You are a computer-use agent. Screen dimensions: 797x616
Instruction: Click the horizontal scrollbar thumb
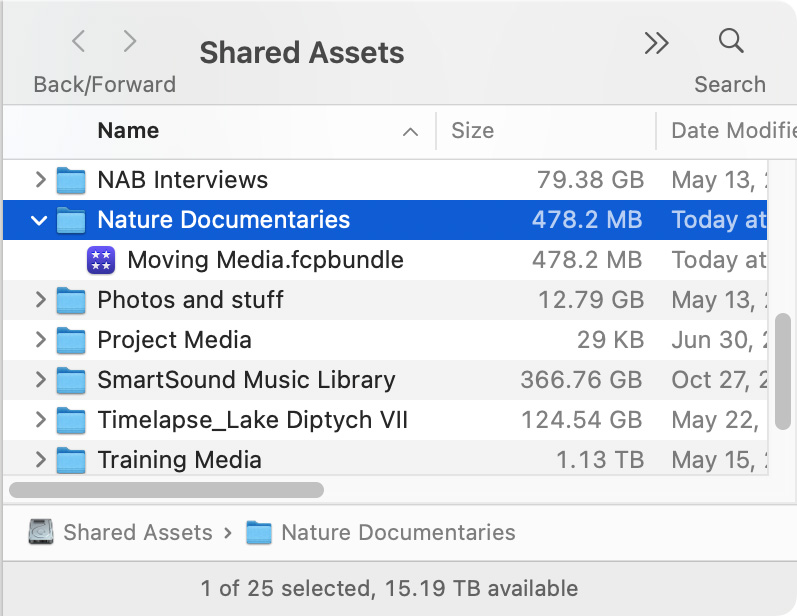click(x=166, y=490)
